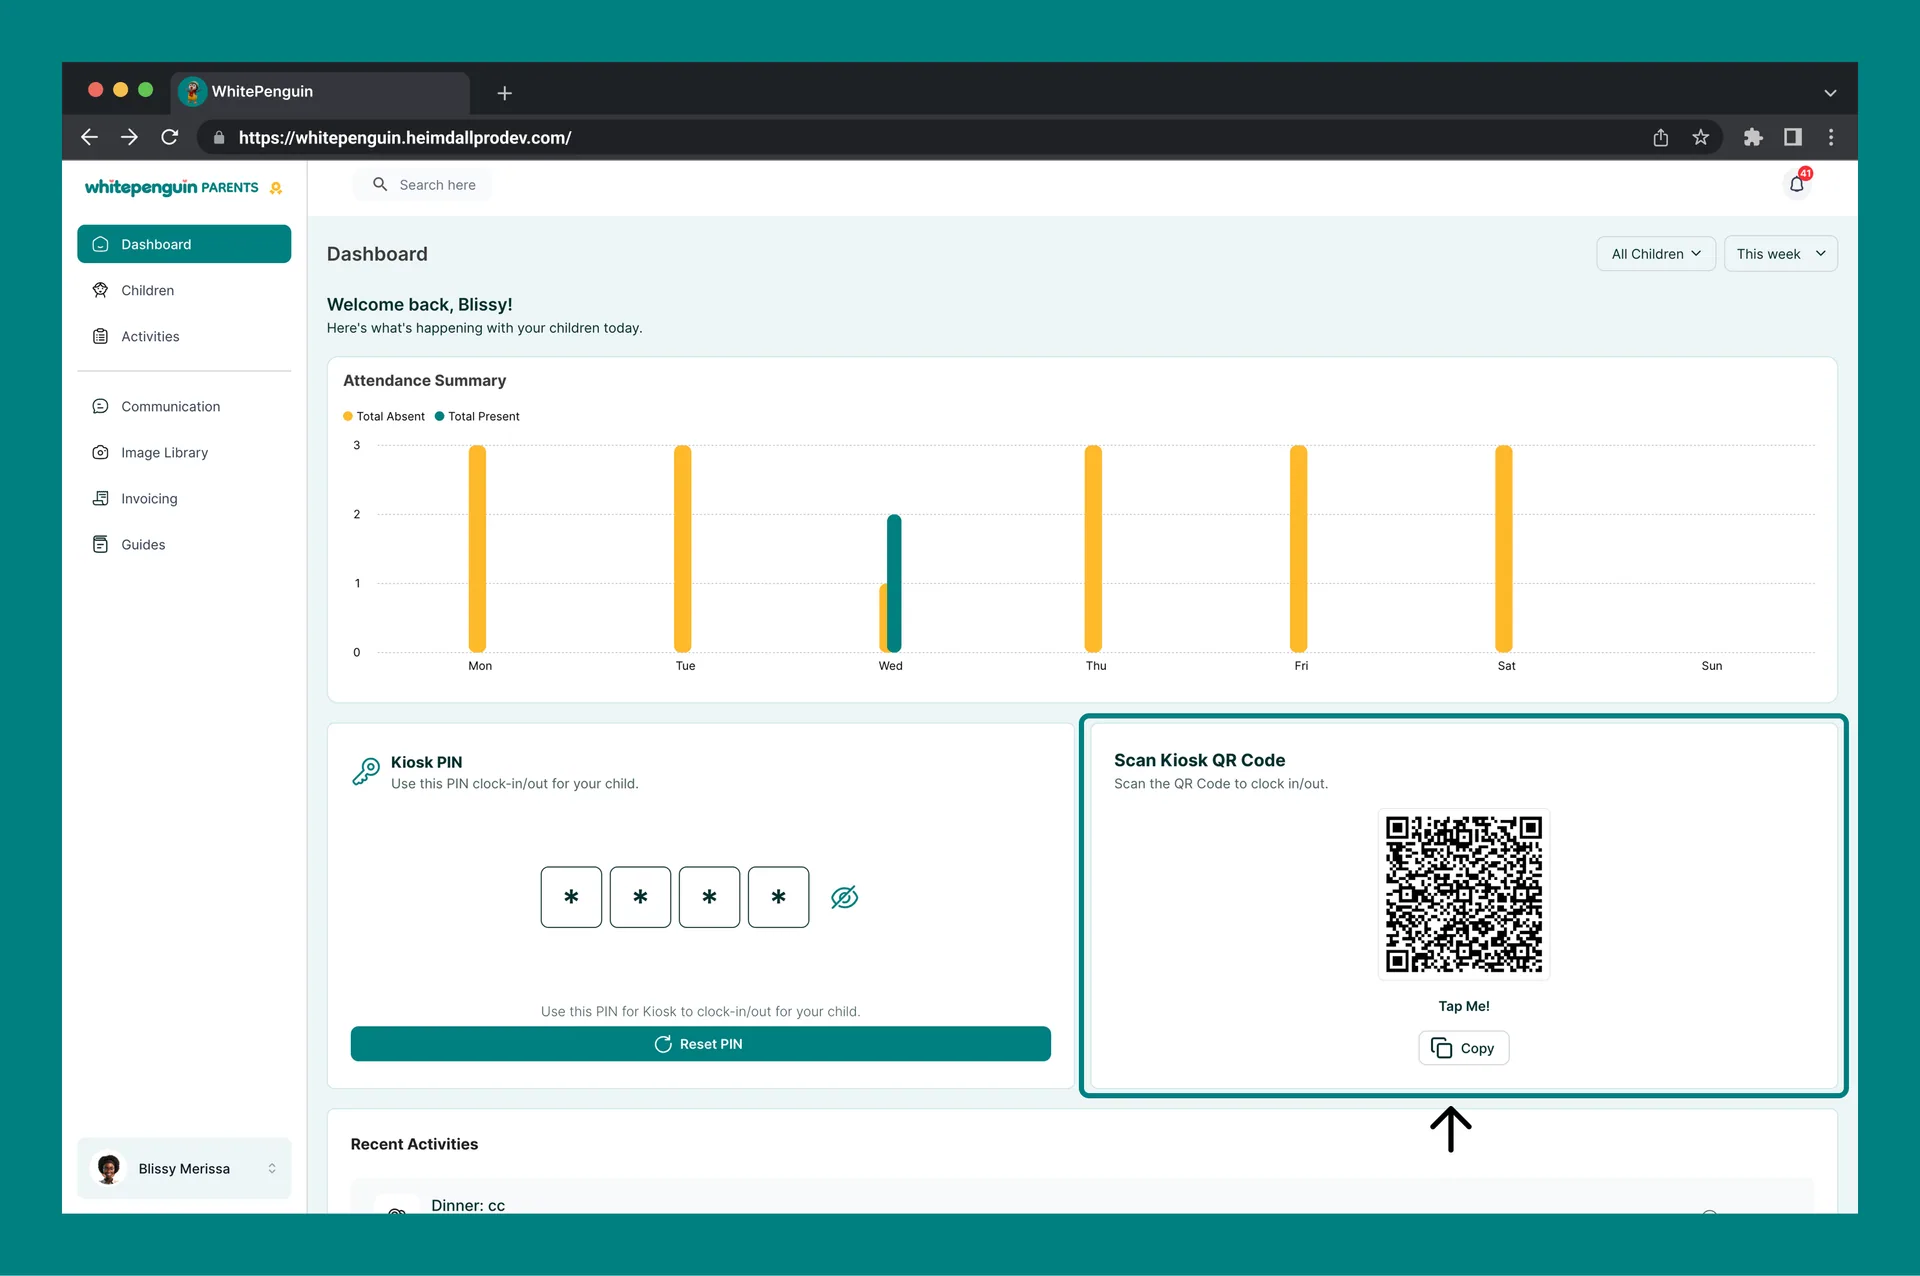Screen dimensions: 1920x1276
Task: Click the Image Library camera icon
Action: [100, 452]
